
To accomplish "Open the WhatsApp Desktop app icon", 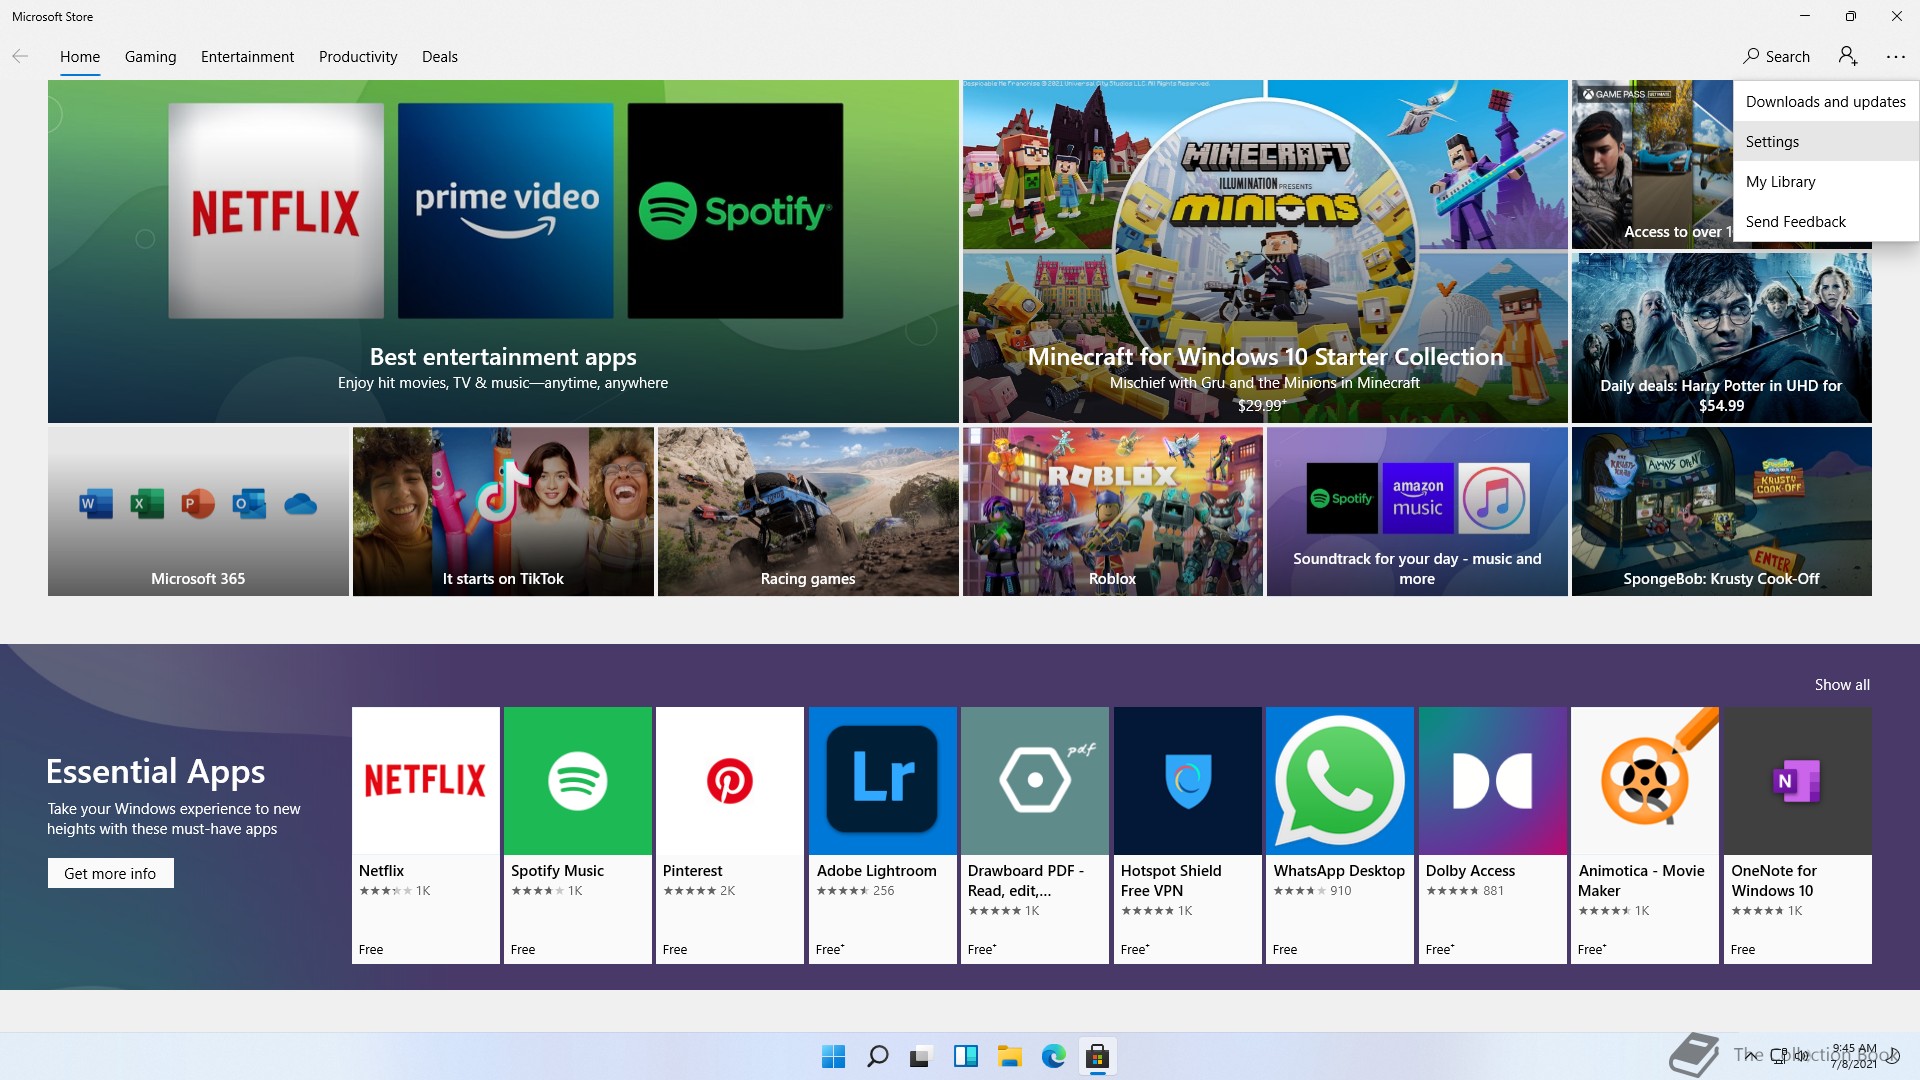I will (x=1340, y=781).
